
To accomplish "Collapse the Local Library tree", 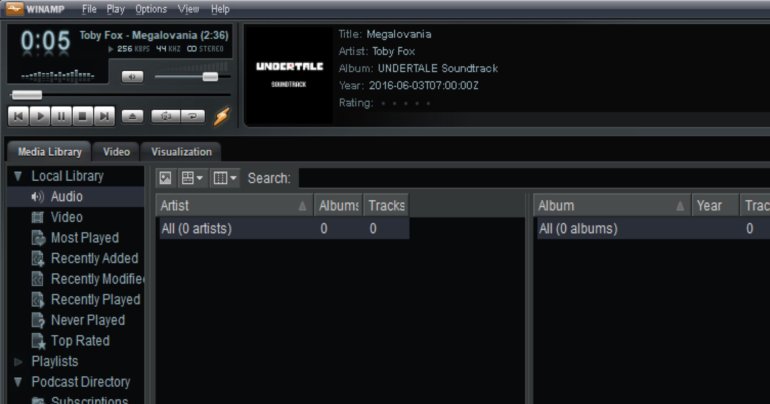I will tap(18, 176).
